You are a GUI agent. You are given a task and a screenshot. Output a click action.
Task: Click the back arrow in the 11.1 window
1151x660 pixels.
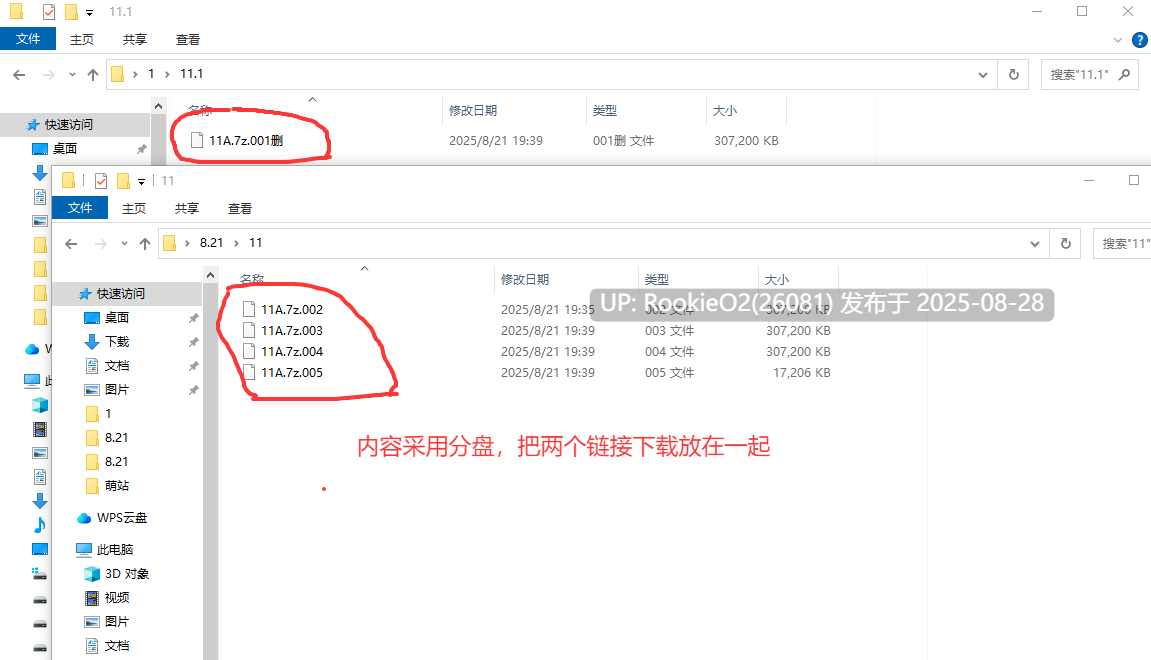point(19,74)
